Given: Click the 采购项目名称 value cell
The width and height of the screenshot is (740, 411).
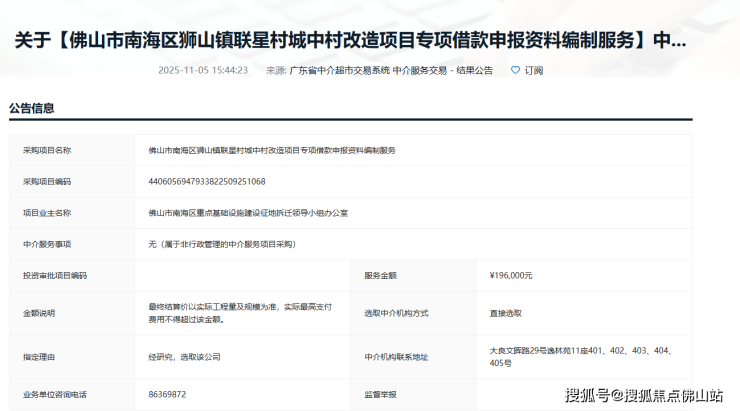Looking at the screenshot, I should click(271, 150).
